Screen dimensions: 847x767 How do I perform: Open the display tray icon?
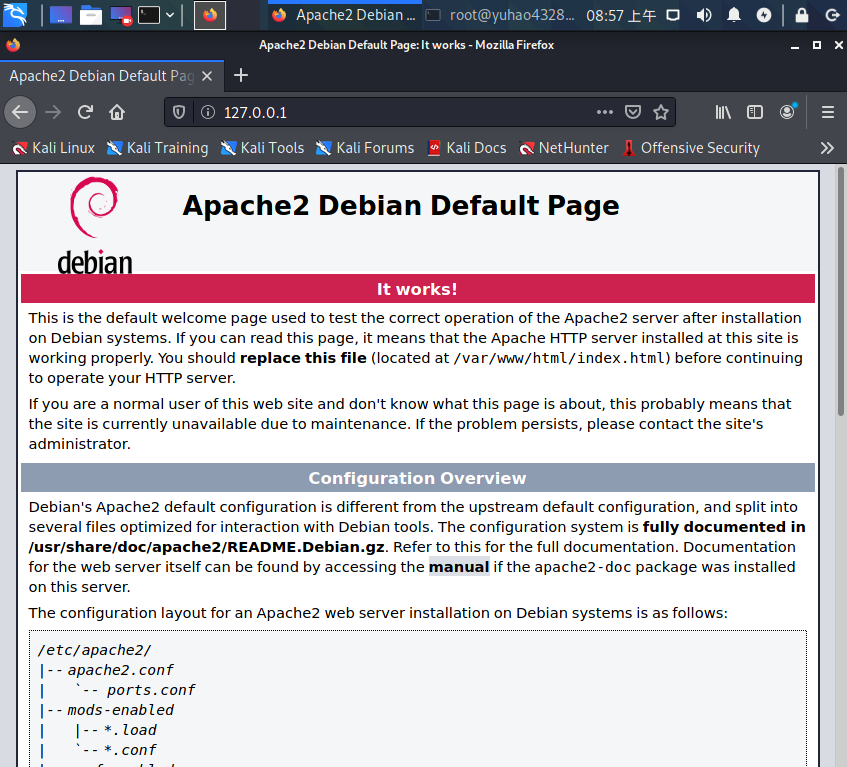coord(673,15)
